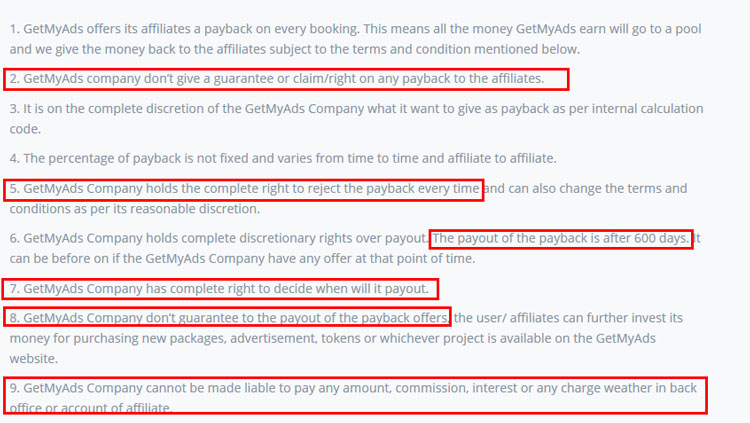This screenshot has height=423, width=750.
Task: Click the word 'website.' ending term 8
Action: [x=33, y=359]
